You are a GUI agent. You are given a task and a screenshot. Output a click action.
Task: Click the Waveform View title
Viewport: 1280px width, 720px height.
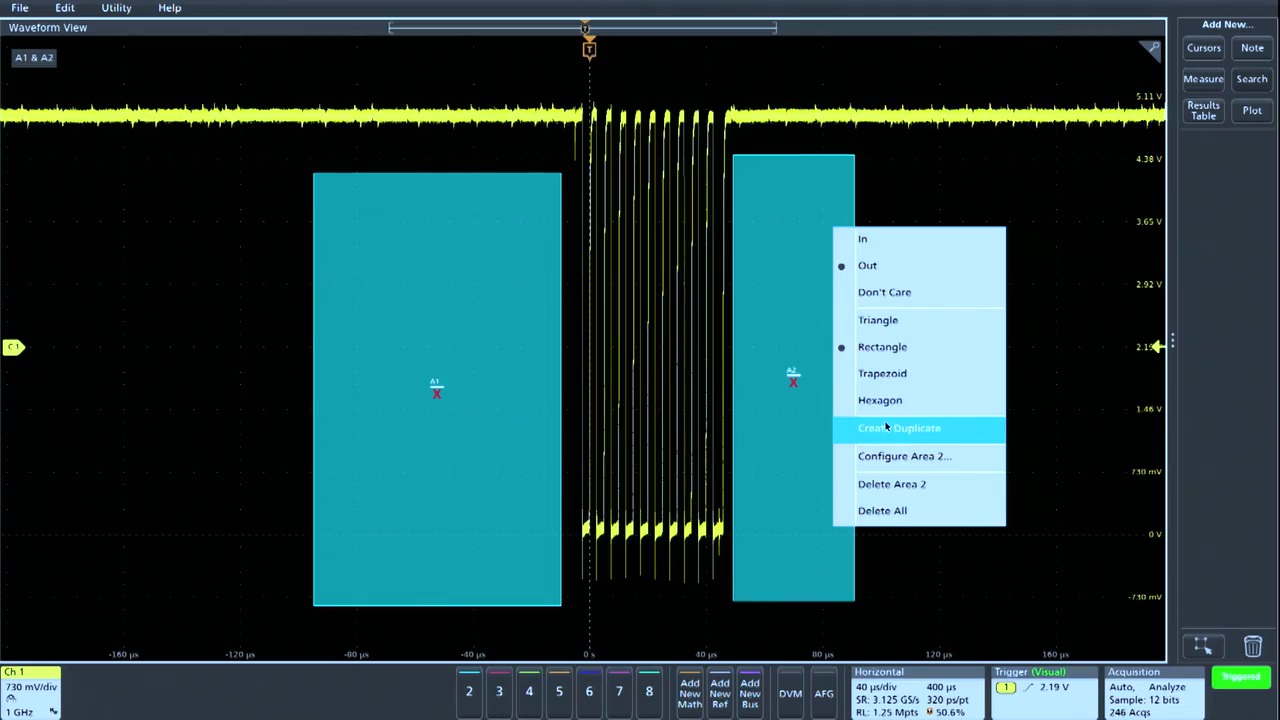coord(48,28)
